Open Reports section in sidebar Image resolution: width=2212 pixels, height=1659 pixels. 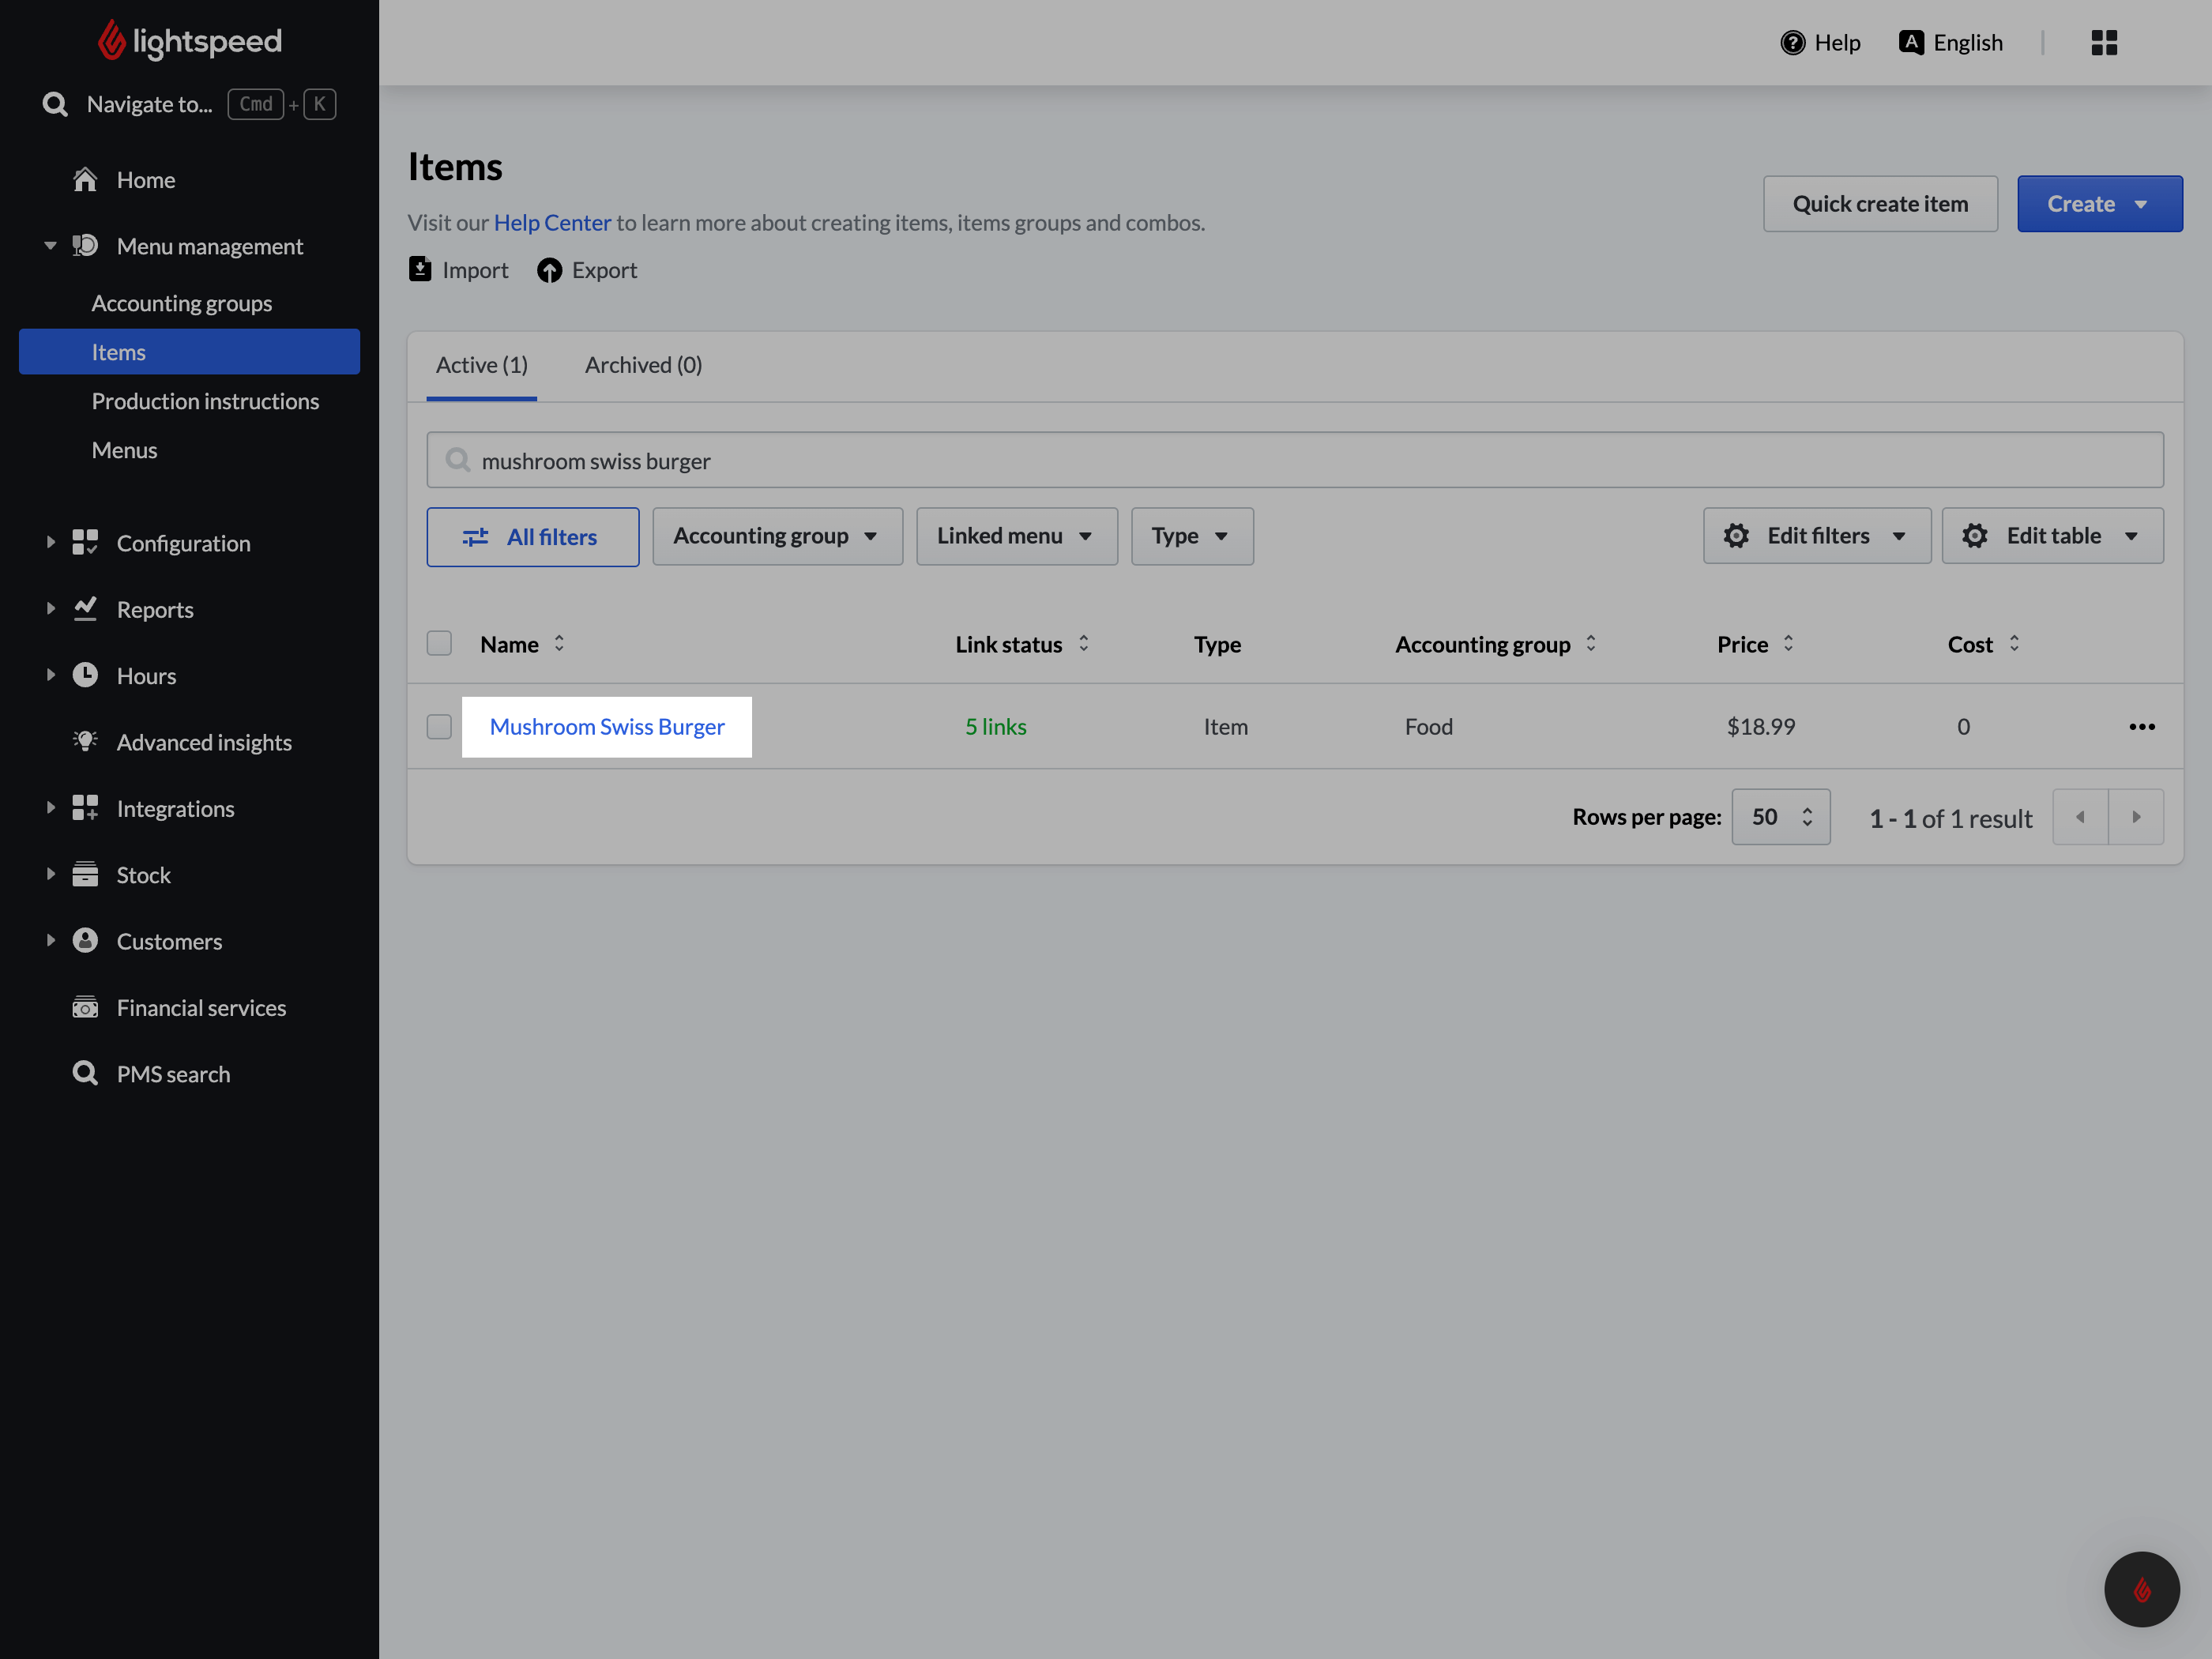click(155, 608)
